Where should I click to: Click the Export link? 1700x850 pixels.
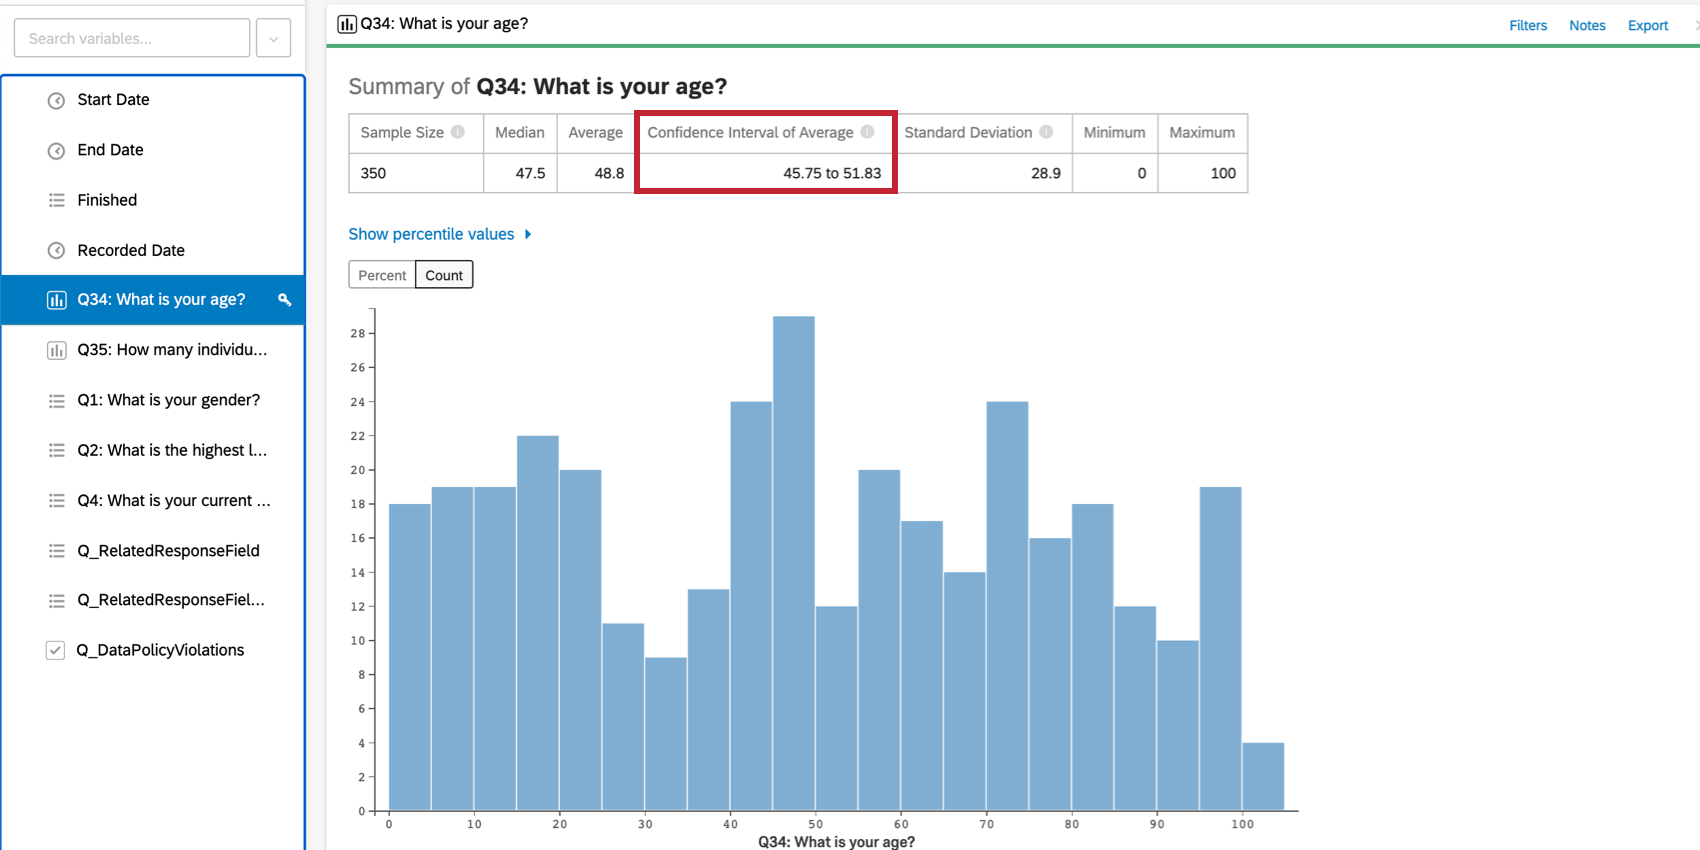click(x=1648, y=25)
